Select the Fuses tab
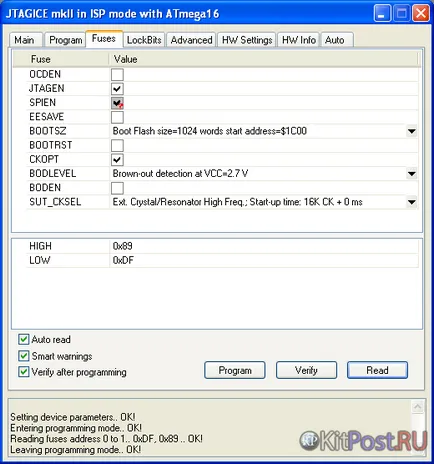 pos(104,39)
